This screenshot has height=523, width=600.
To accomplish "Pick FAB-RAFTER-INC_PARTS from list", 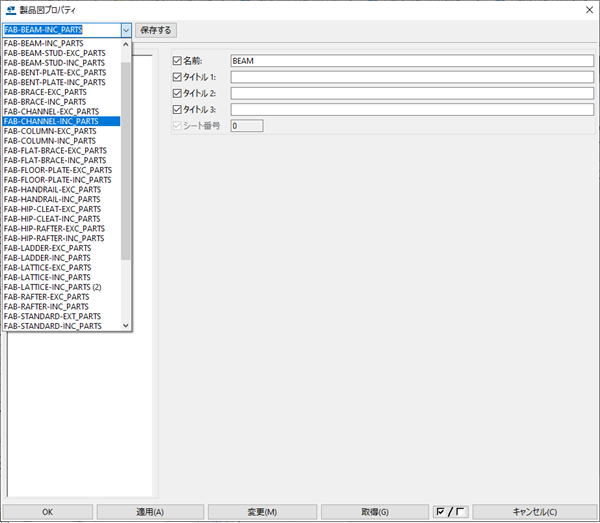I will 62,306.
